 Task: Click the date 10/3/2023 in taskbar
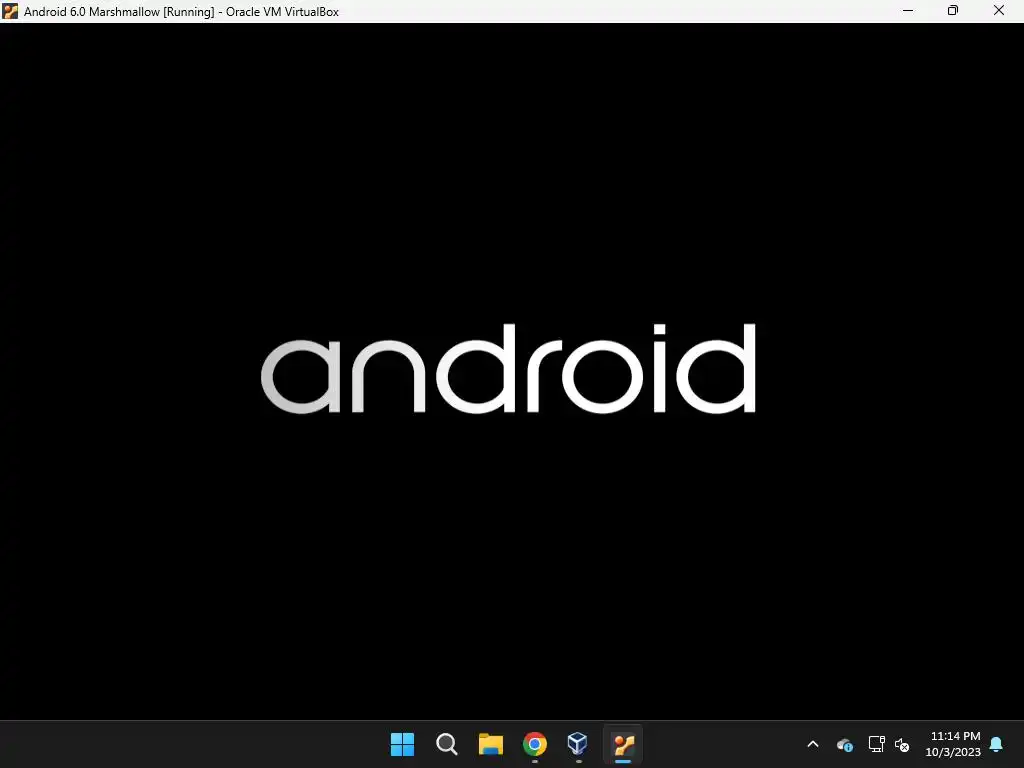953,752
